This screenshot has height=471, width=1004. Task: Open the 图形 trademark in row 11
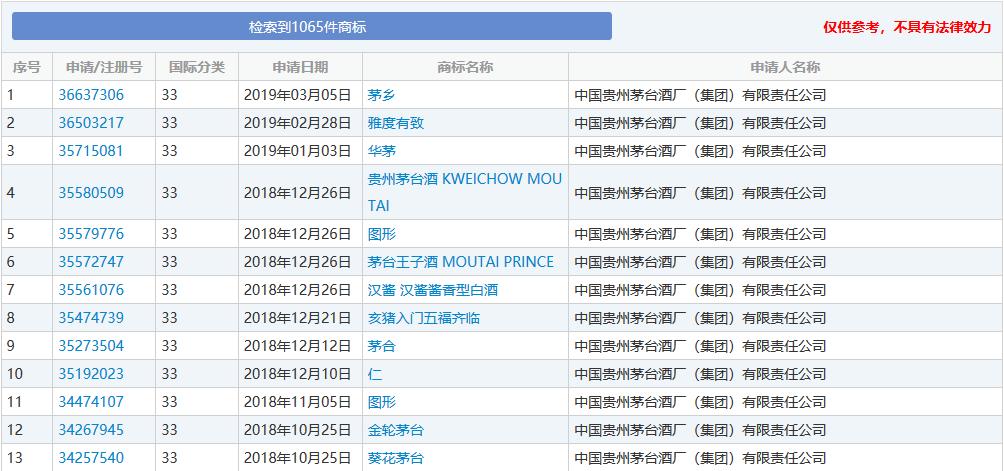point(382,402)
